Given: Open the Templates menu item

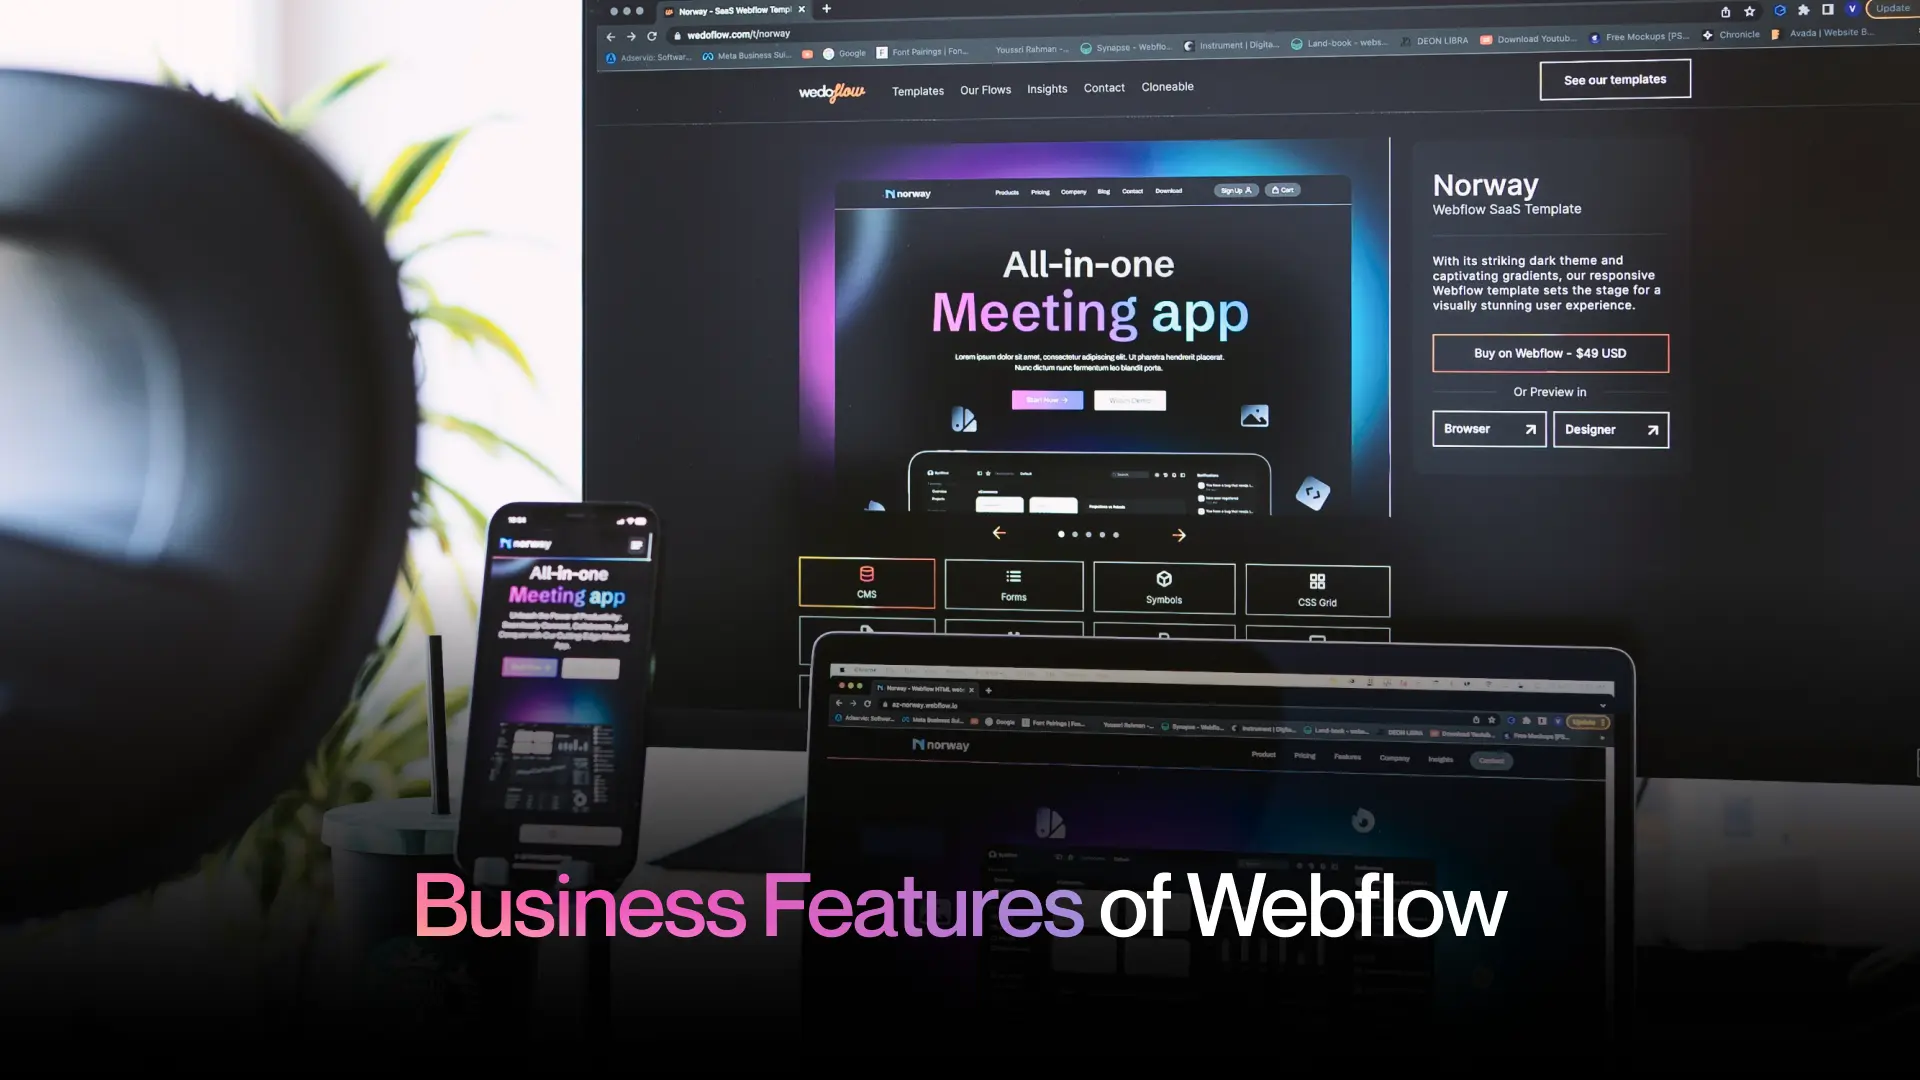Looking at the screenshot, I should point(918,87).
